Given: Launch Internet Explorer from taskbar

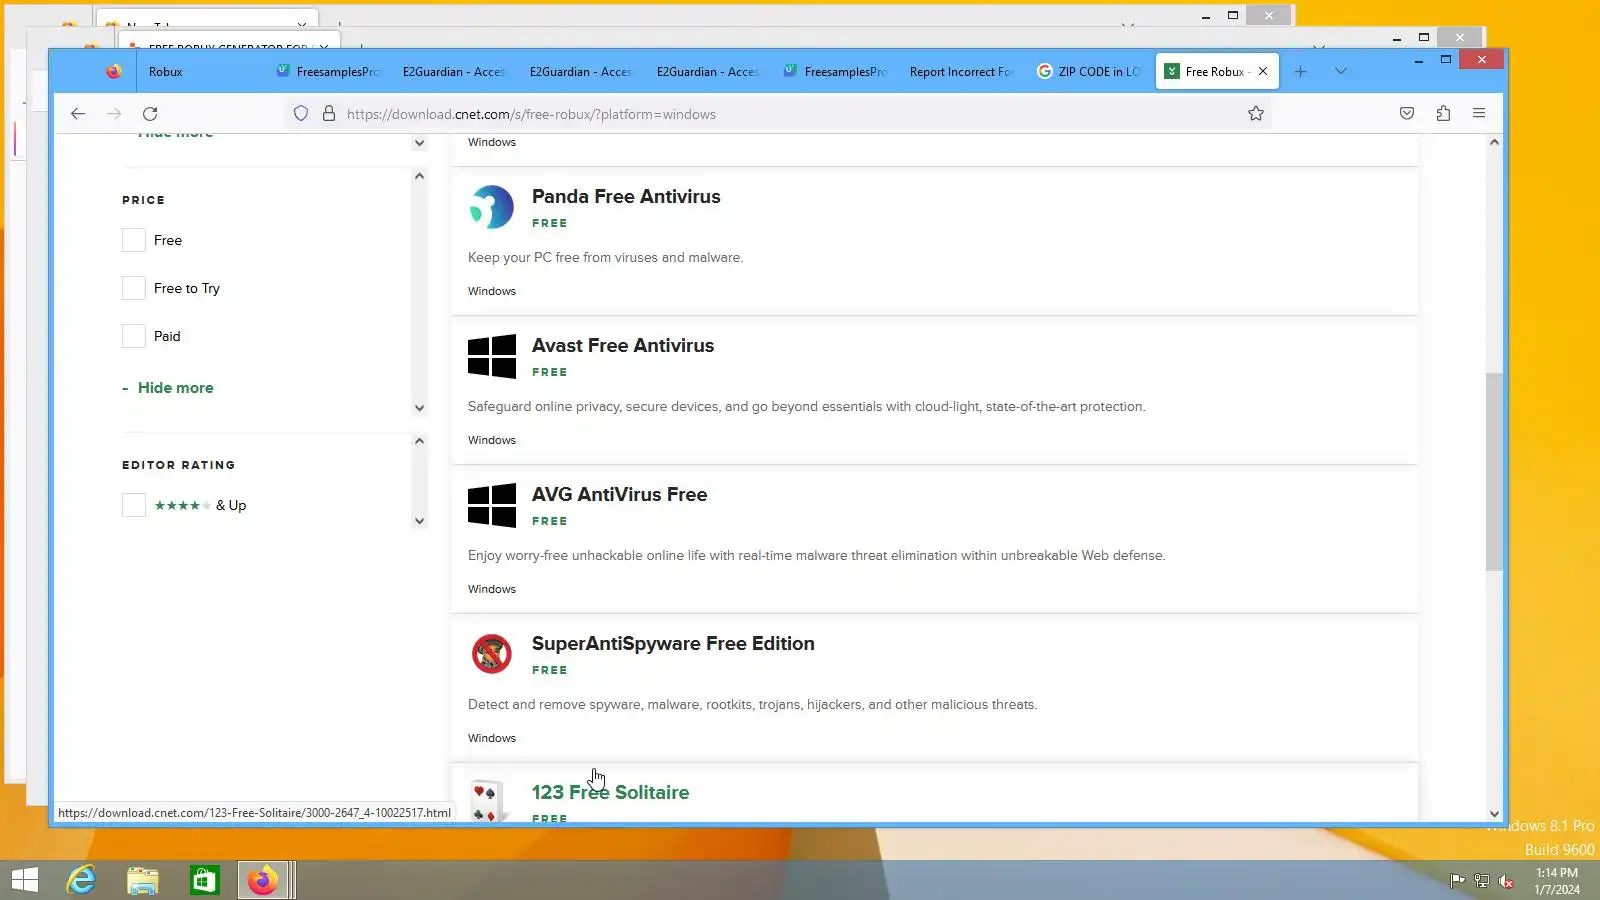Looking at the screenshot, I should pyautogui.click(x=81, y=880).
